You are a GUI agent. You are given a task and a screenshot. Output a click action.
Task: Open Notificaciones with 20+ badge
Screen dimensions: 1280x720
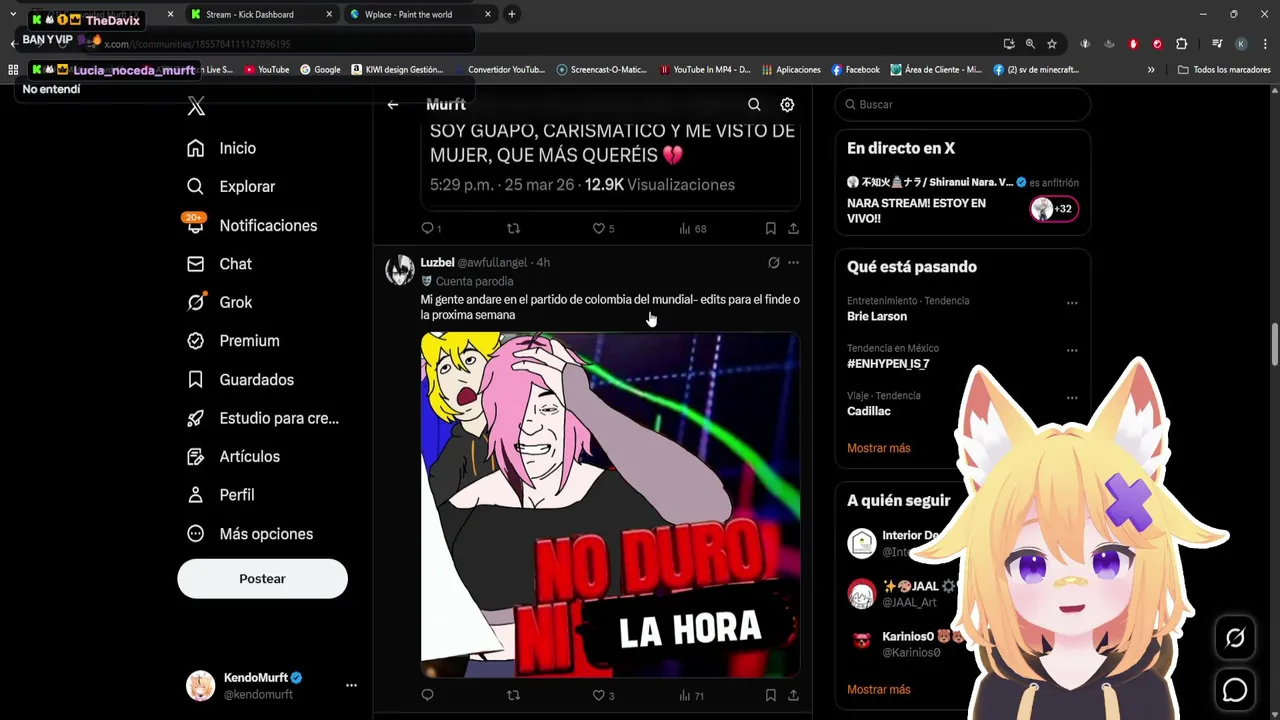pyautogui.click(x=251, y=225)
